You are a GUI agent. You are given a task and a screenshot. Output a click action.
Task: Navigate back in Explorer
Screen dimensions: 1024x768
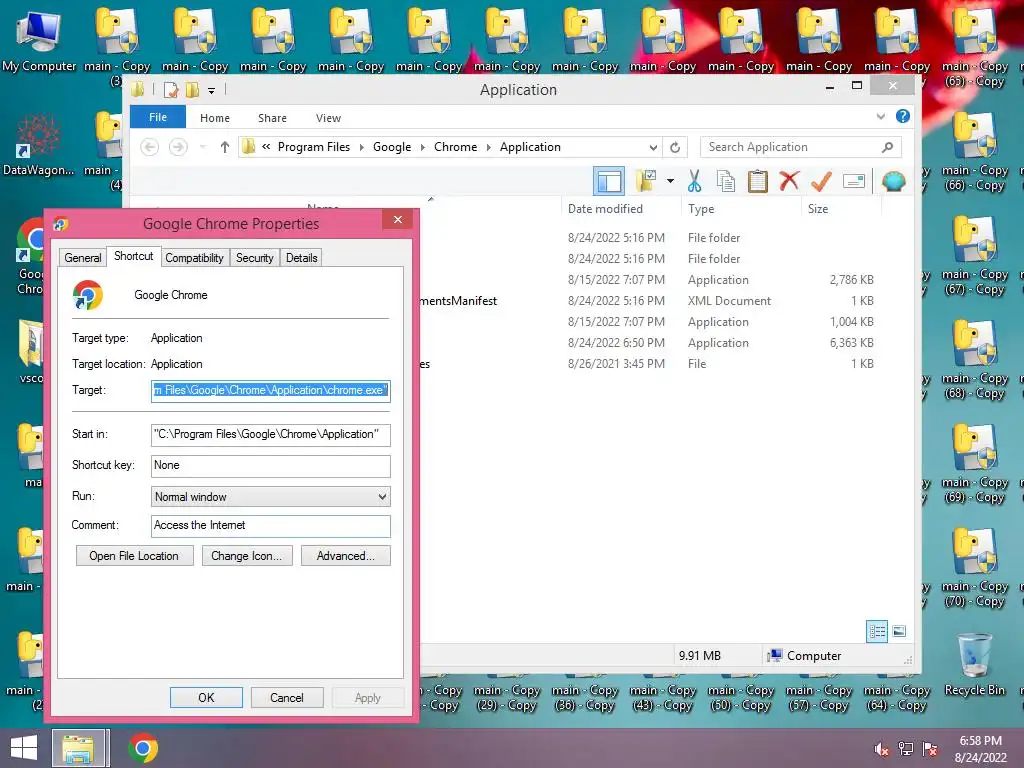(x=150, y=148)
